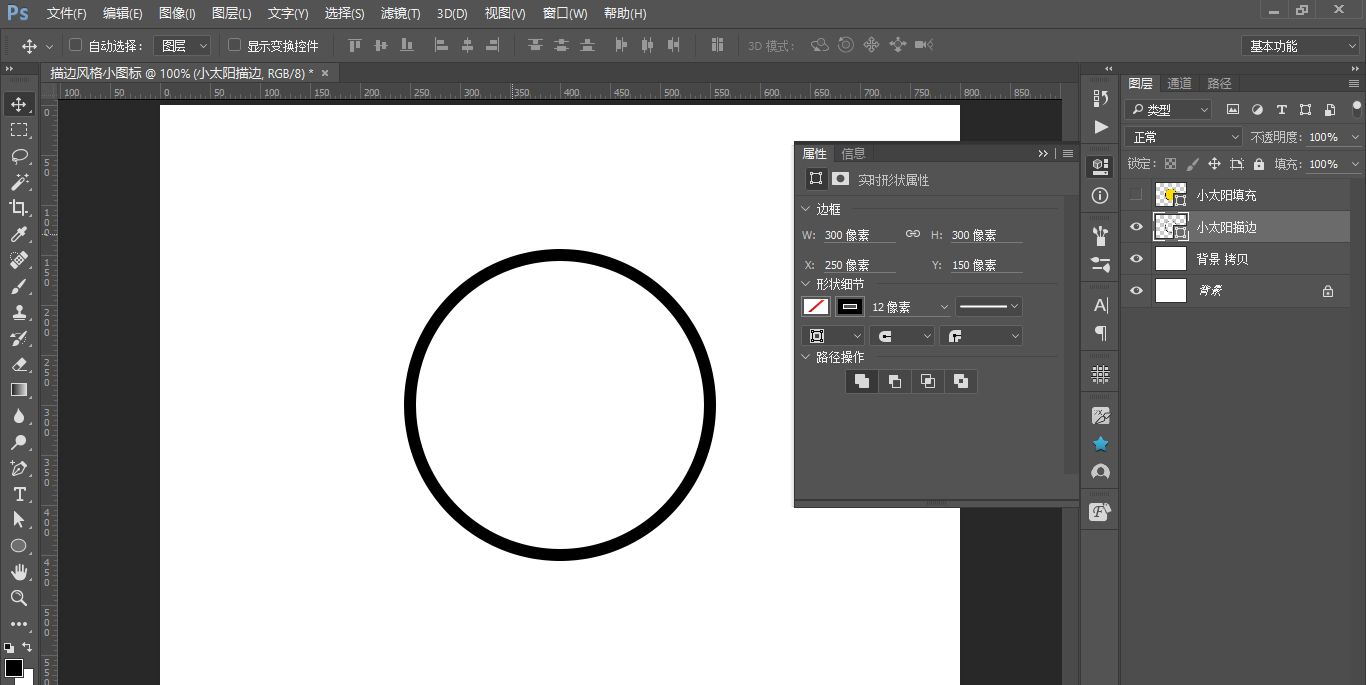Toggle the layer filter on/off switch
Screen dimensions: 1366x685
(1356, 109)
